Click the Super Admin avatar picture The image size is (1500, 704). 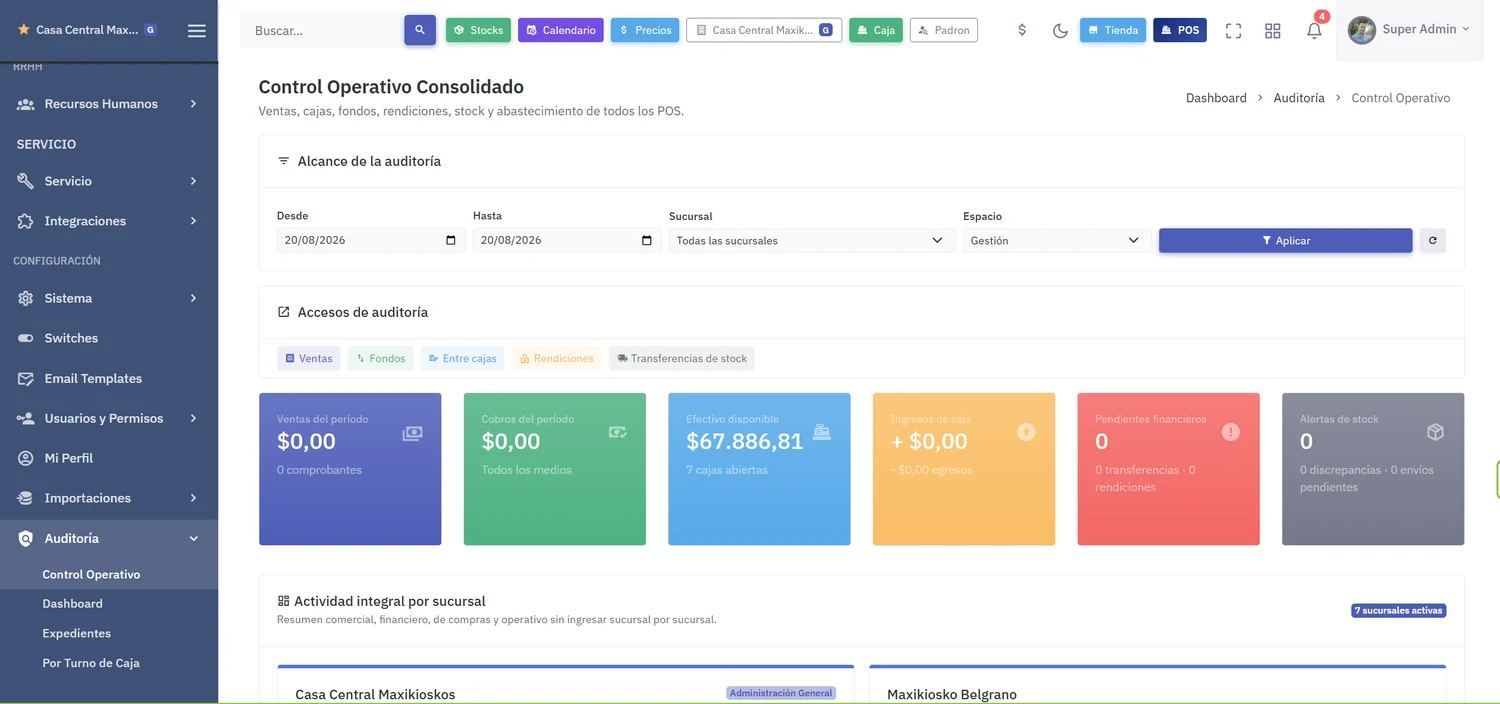click(1361, 30)
